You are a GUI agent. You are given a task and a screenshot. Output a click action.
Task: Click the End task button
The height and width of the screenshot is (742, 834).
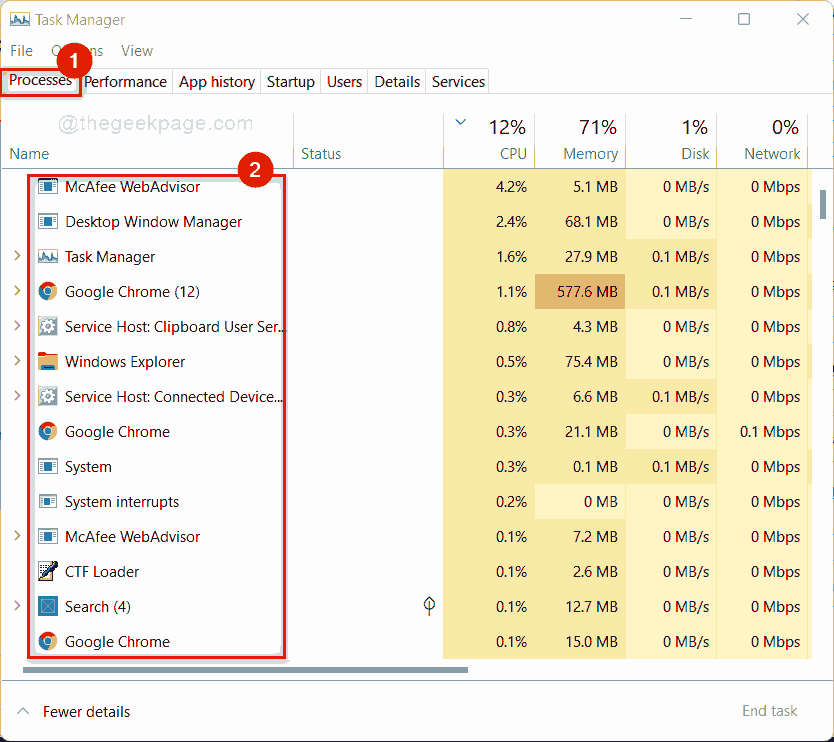[x=769, y=710]
